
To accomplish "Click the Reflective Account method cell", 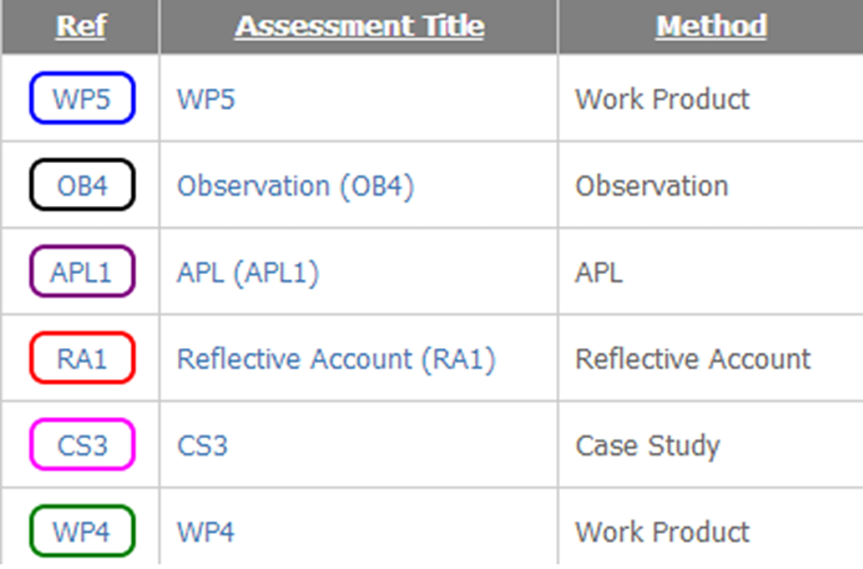I will [x=693, y=359].
